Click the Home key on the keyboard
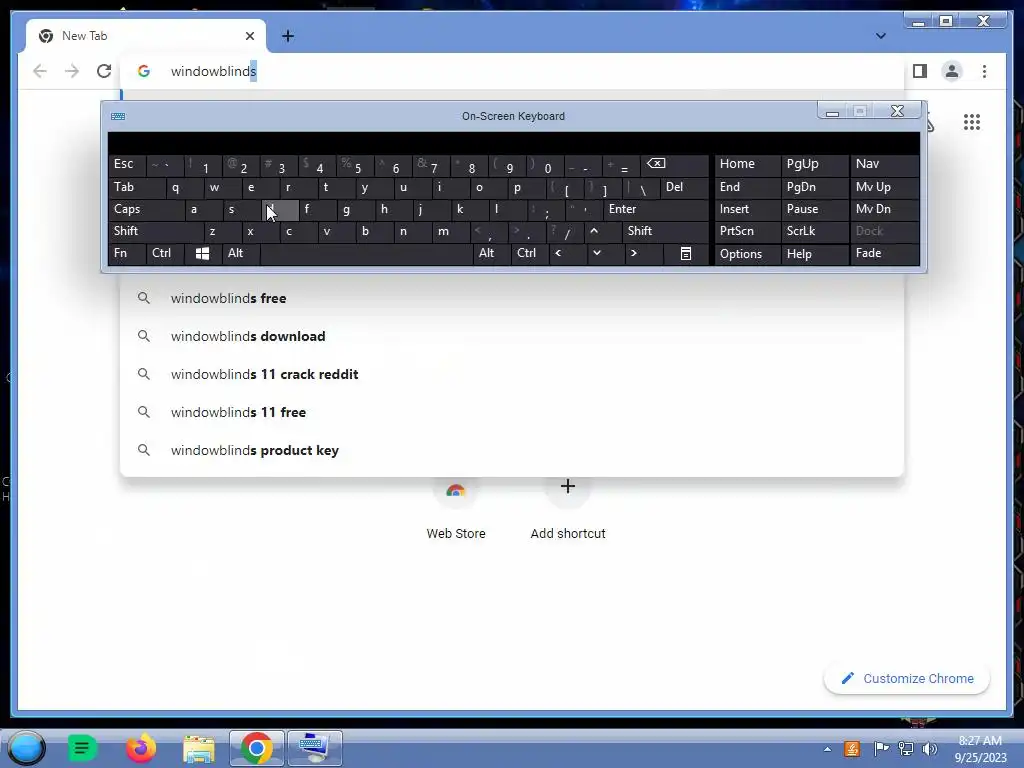Screen dimensions: 1024x768 [747, 165]
